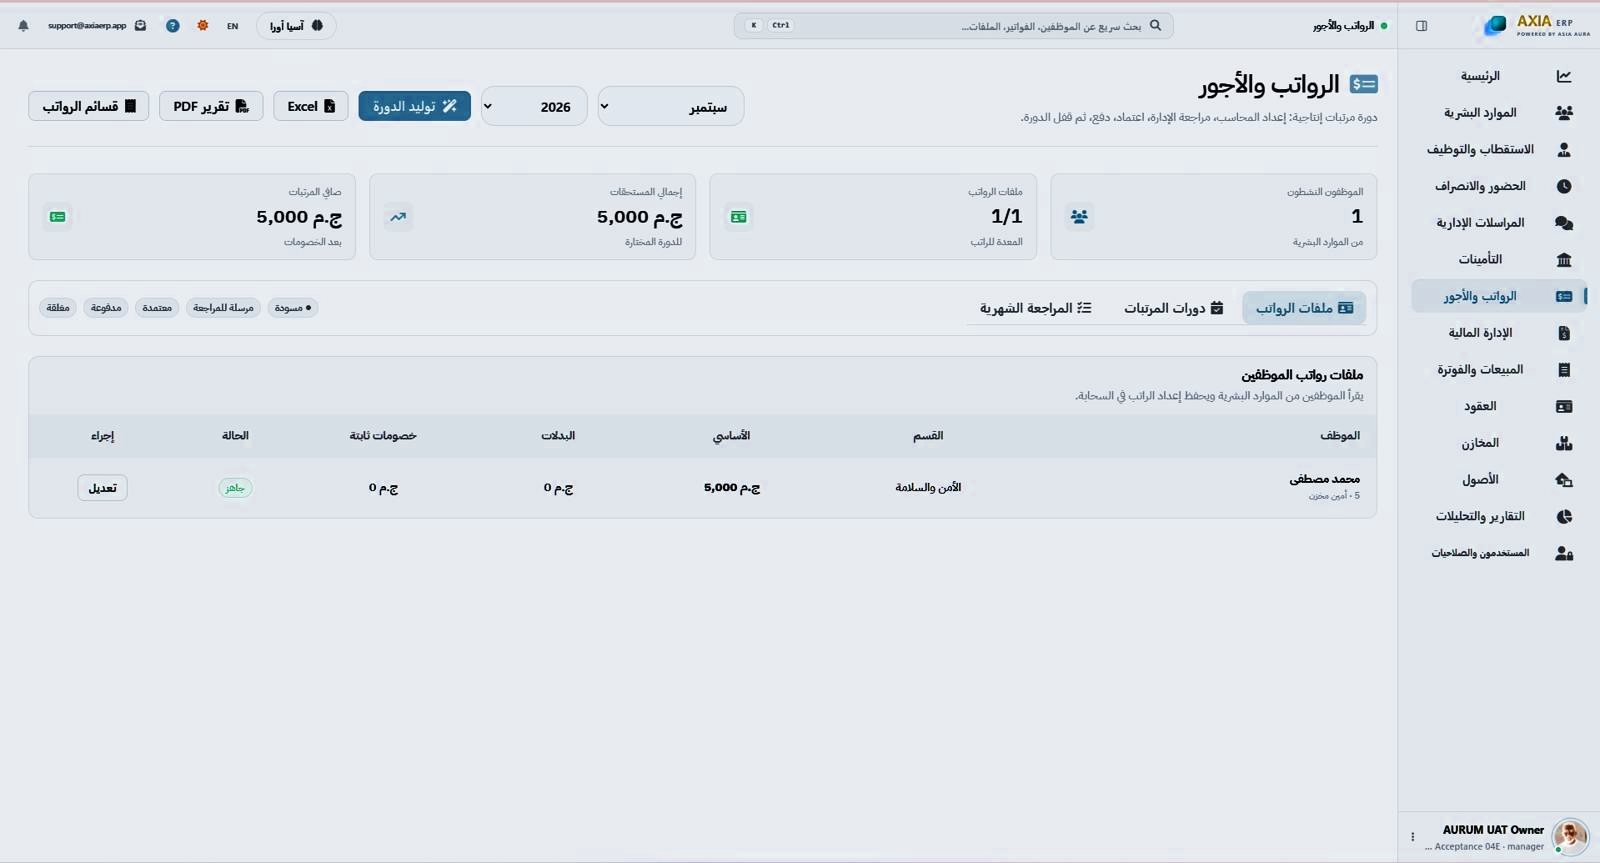
Task: Click تعديل for محمد مصطفى
Action: click(102, 488)
